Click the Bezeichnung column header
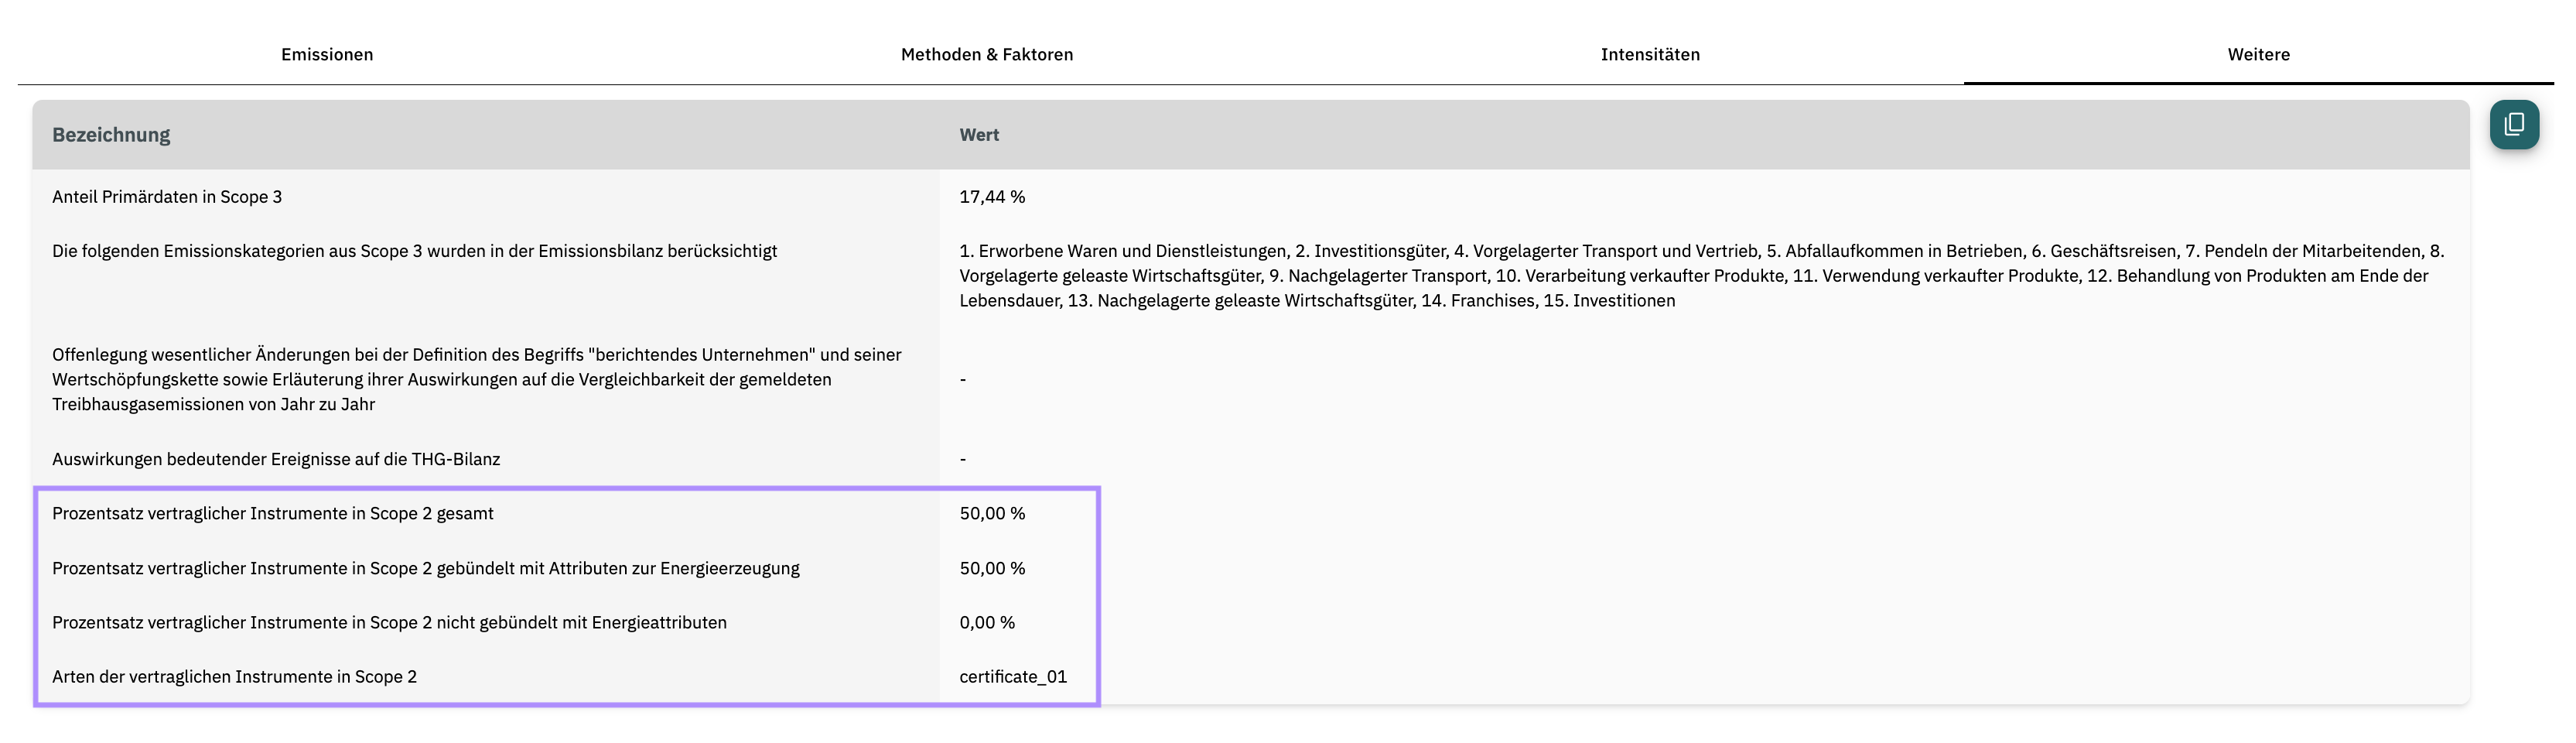Viewport: 2576px width, 743px height. [111, 135]
